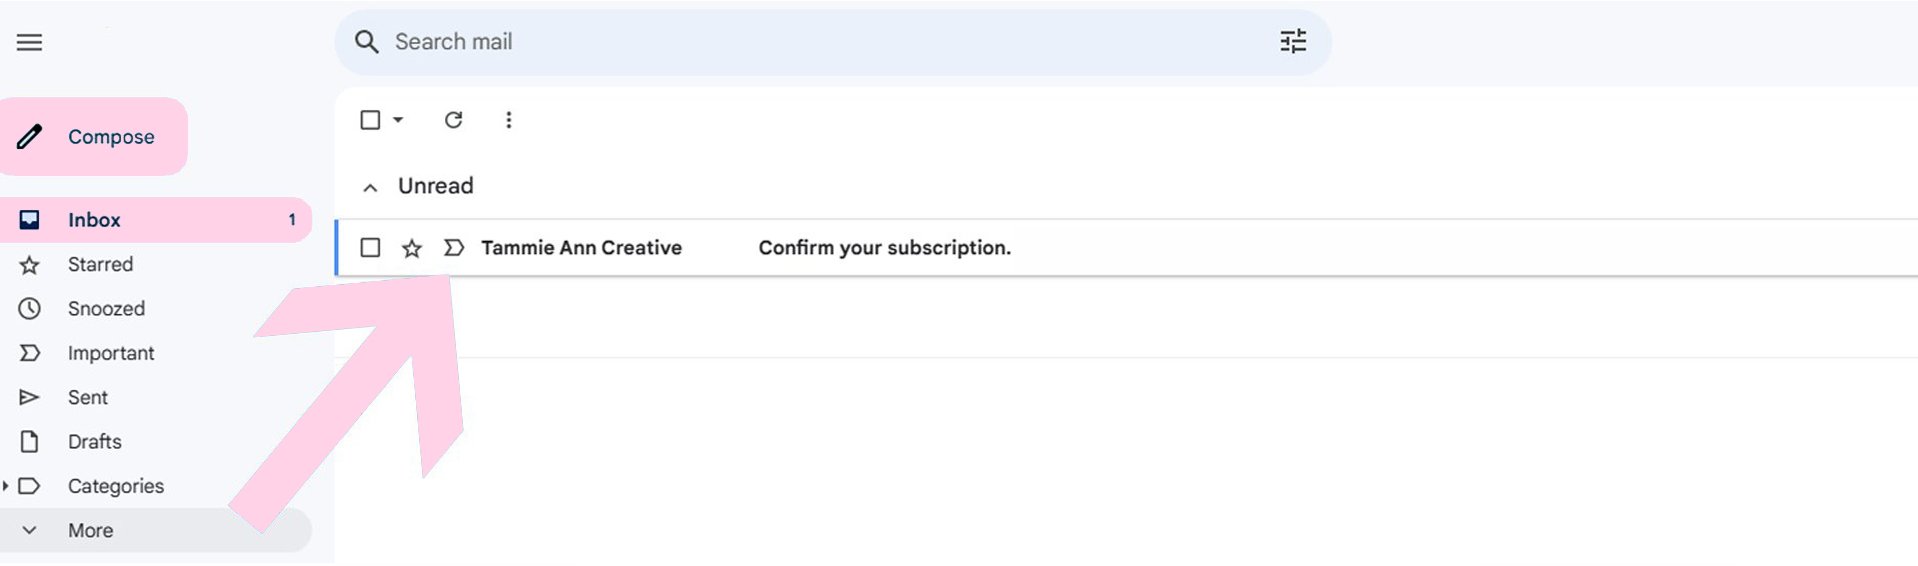Viewport: 1918px width, 566px height.
Task: Open the Starred folder
Action: coord(100,265)
